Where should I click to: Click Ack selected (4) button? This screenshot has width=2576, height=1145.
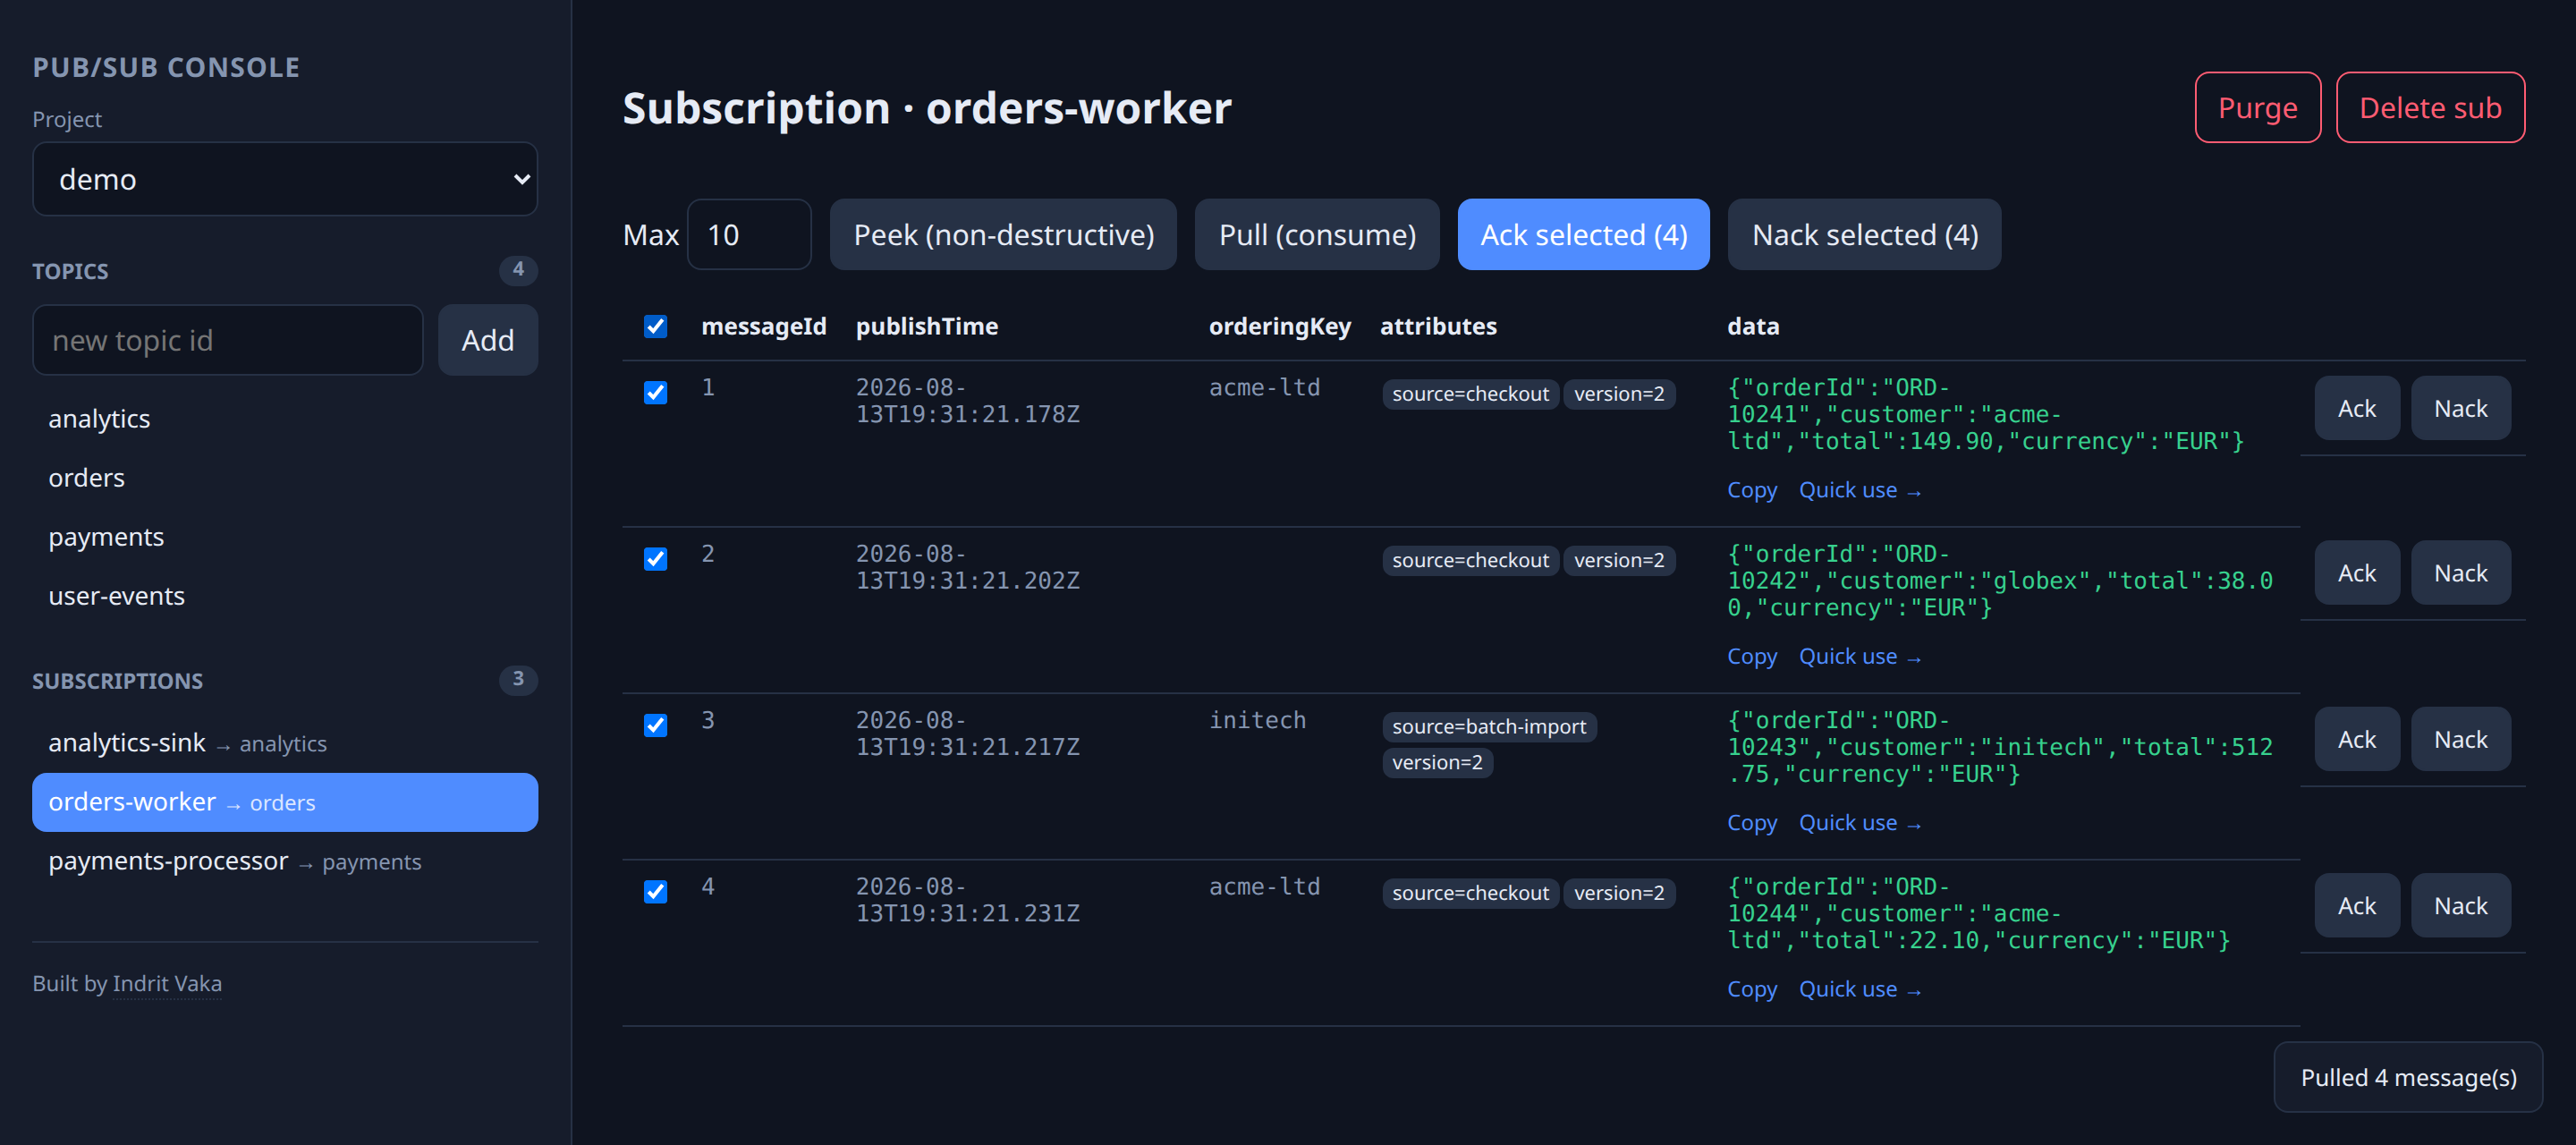pyautogui.click(x=1584, y=235)
